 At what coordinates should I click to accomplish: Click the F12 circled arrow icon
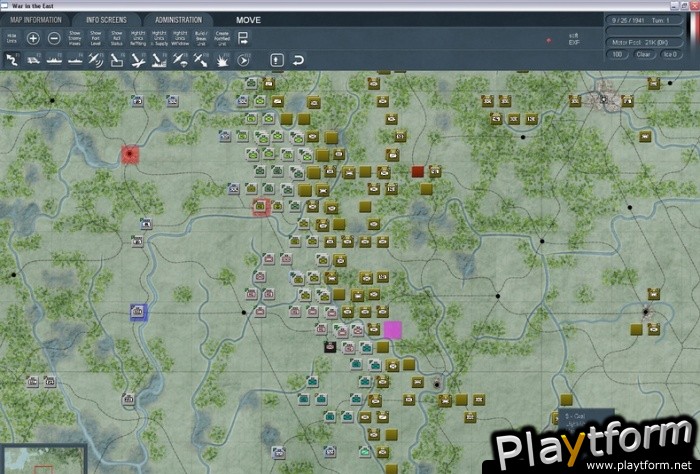243,60
